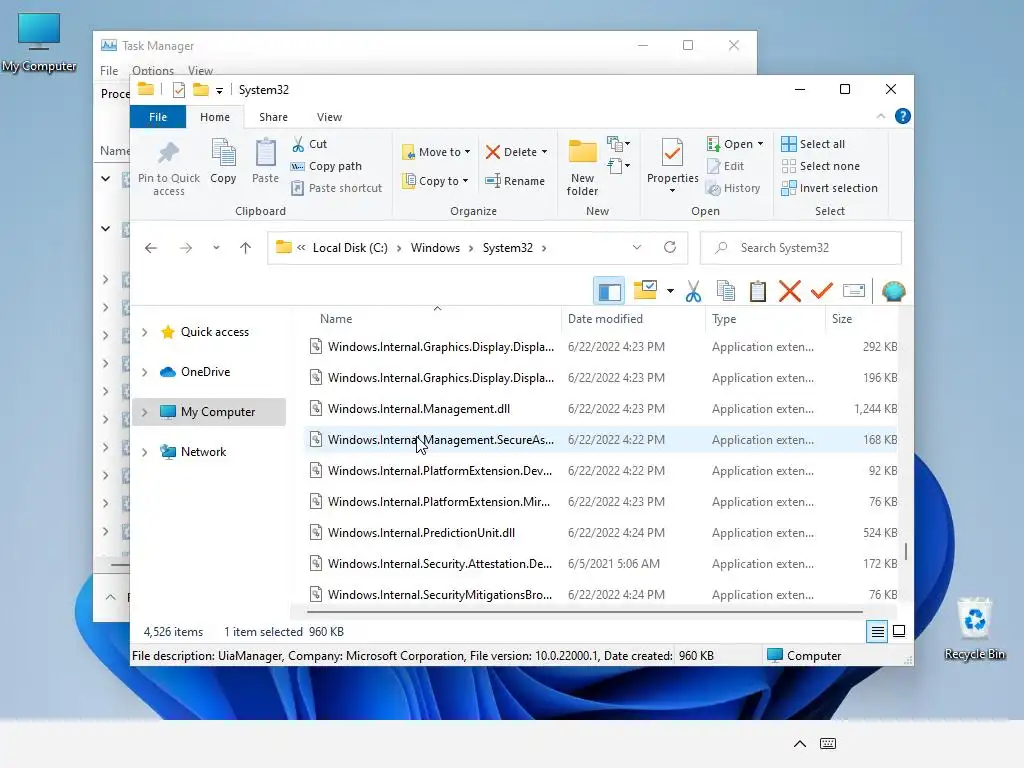1024x768 pixels.
Task: Open the folder options dropdown arrow
Action: coord(670,291)
